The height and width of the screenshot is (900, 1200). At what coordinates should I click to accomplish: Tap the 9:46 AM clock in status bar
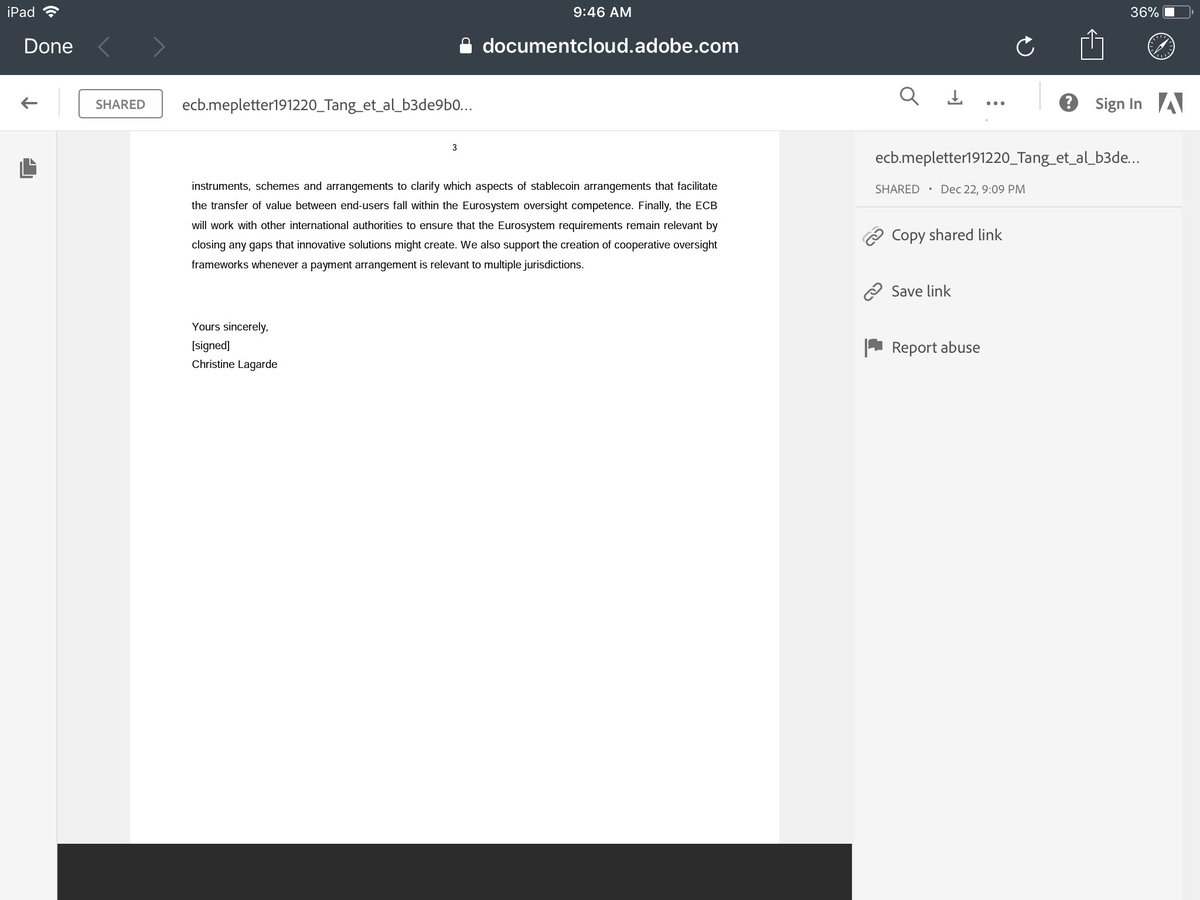click(601, 12)
